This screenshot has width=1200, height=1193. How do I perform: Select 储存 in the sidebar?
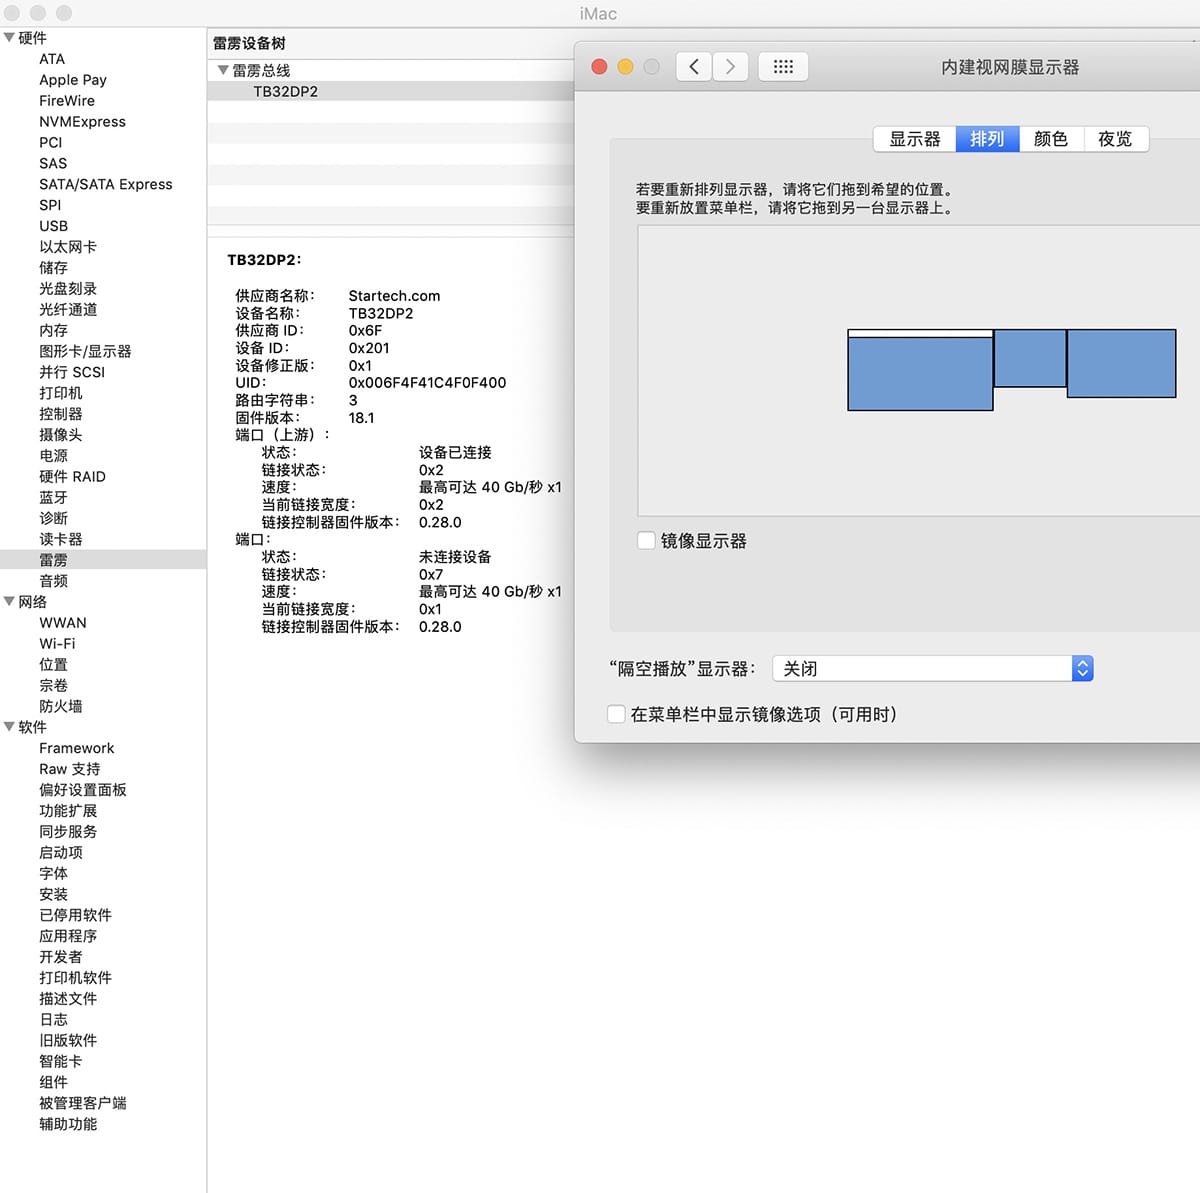coord(54,268)
